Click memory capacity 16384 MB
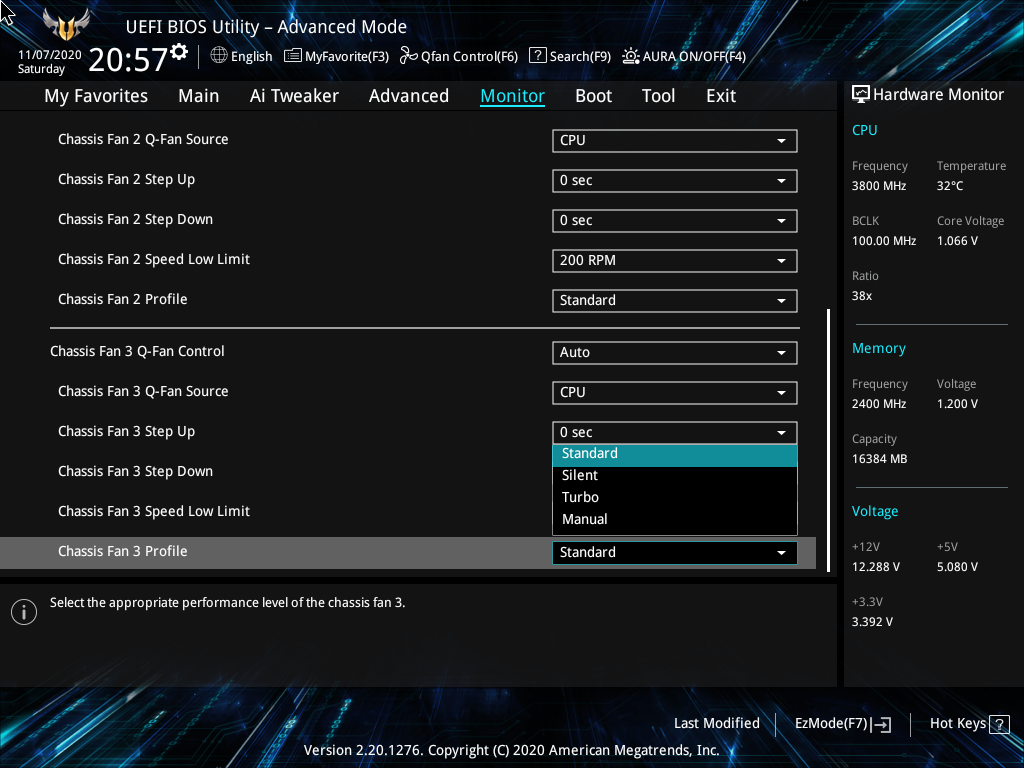1024x768 pixels. 879,459
